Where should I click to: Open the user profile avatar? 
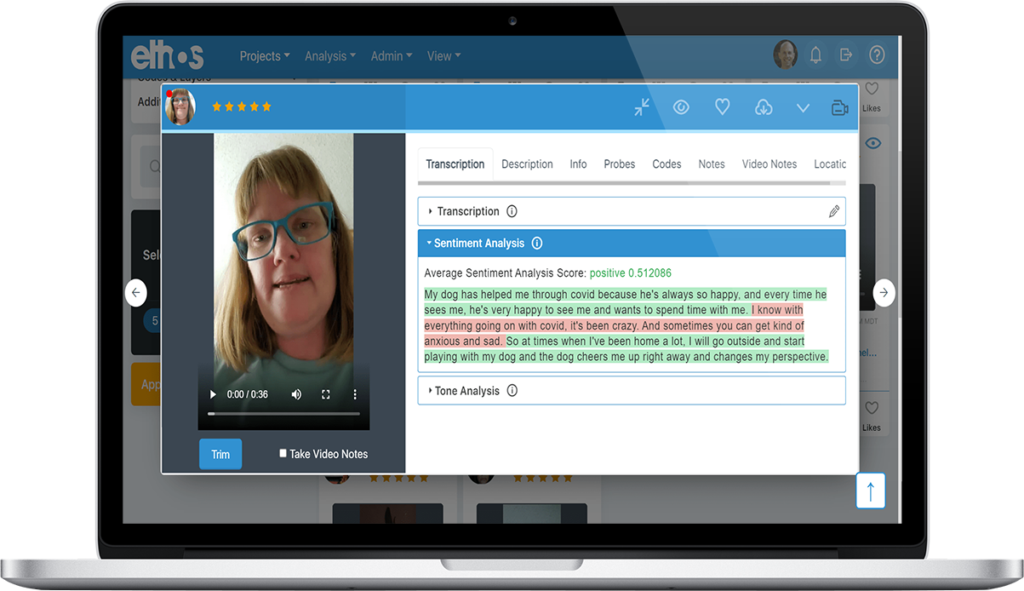pos(785,55)
